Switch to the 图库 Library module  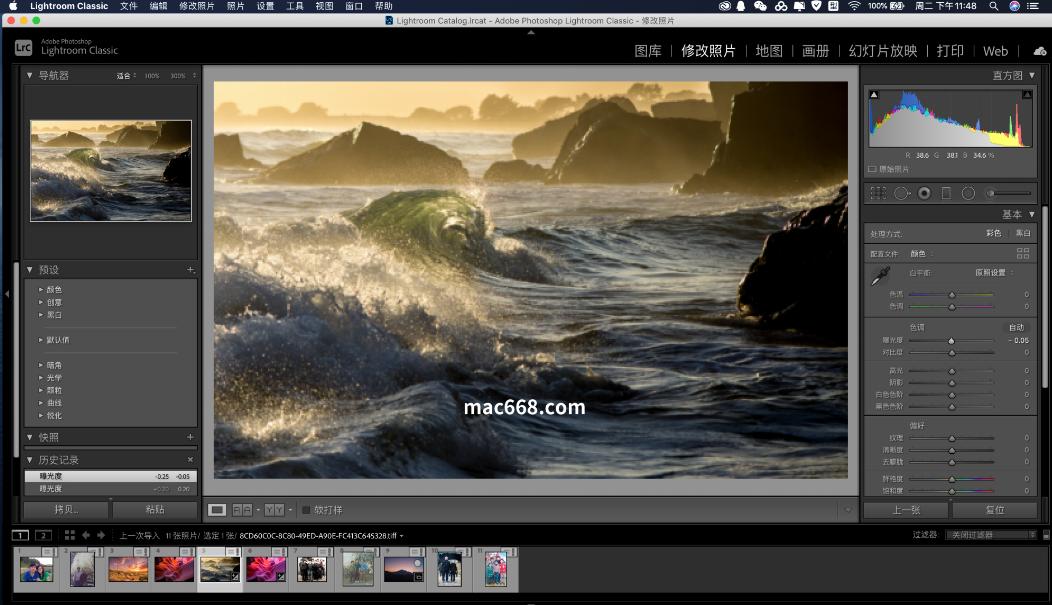pyautogui.click(x=648, y=51)
